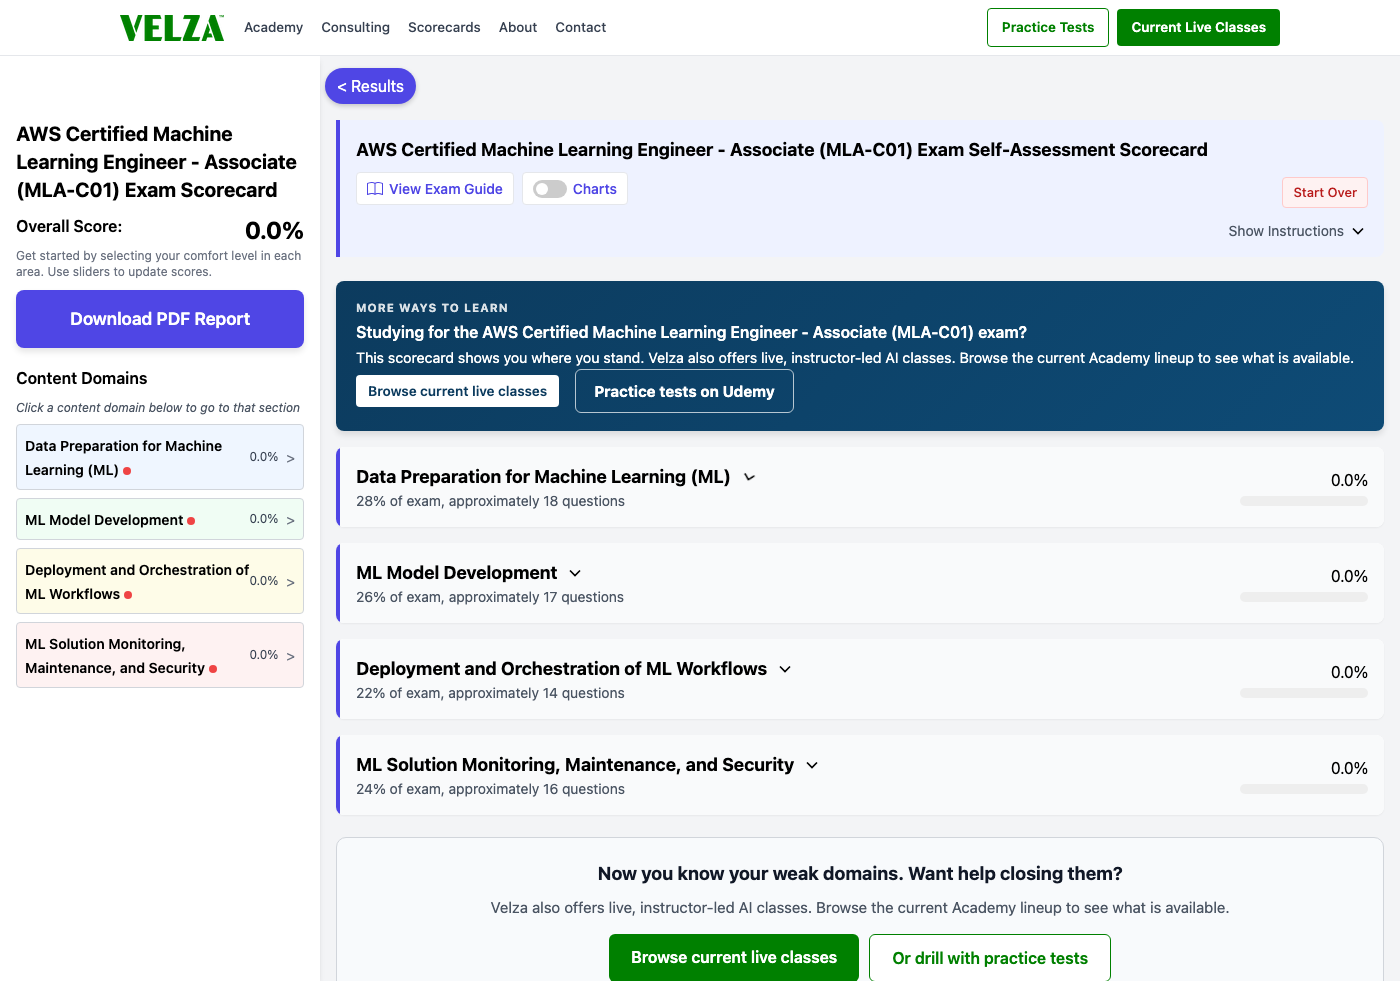Open the About menu item
The height and width of the screenshot is (981, 1400).
pyautogui.click(x=518, y=27)
